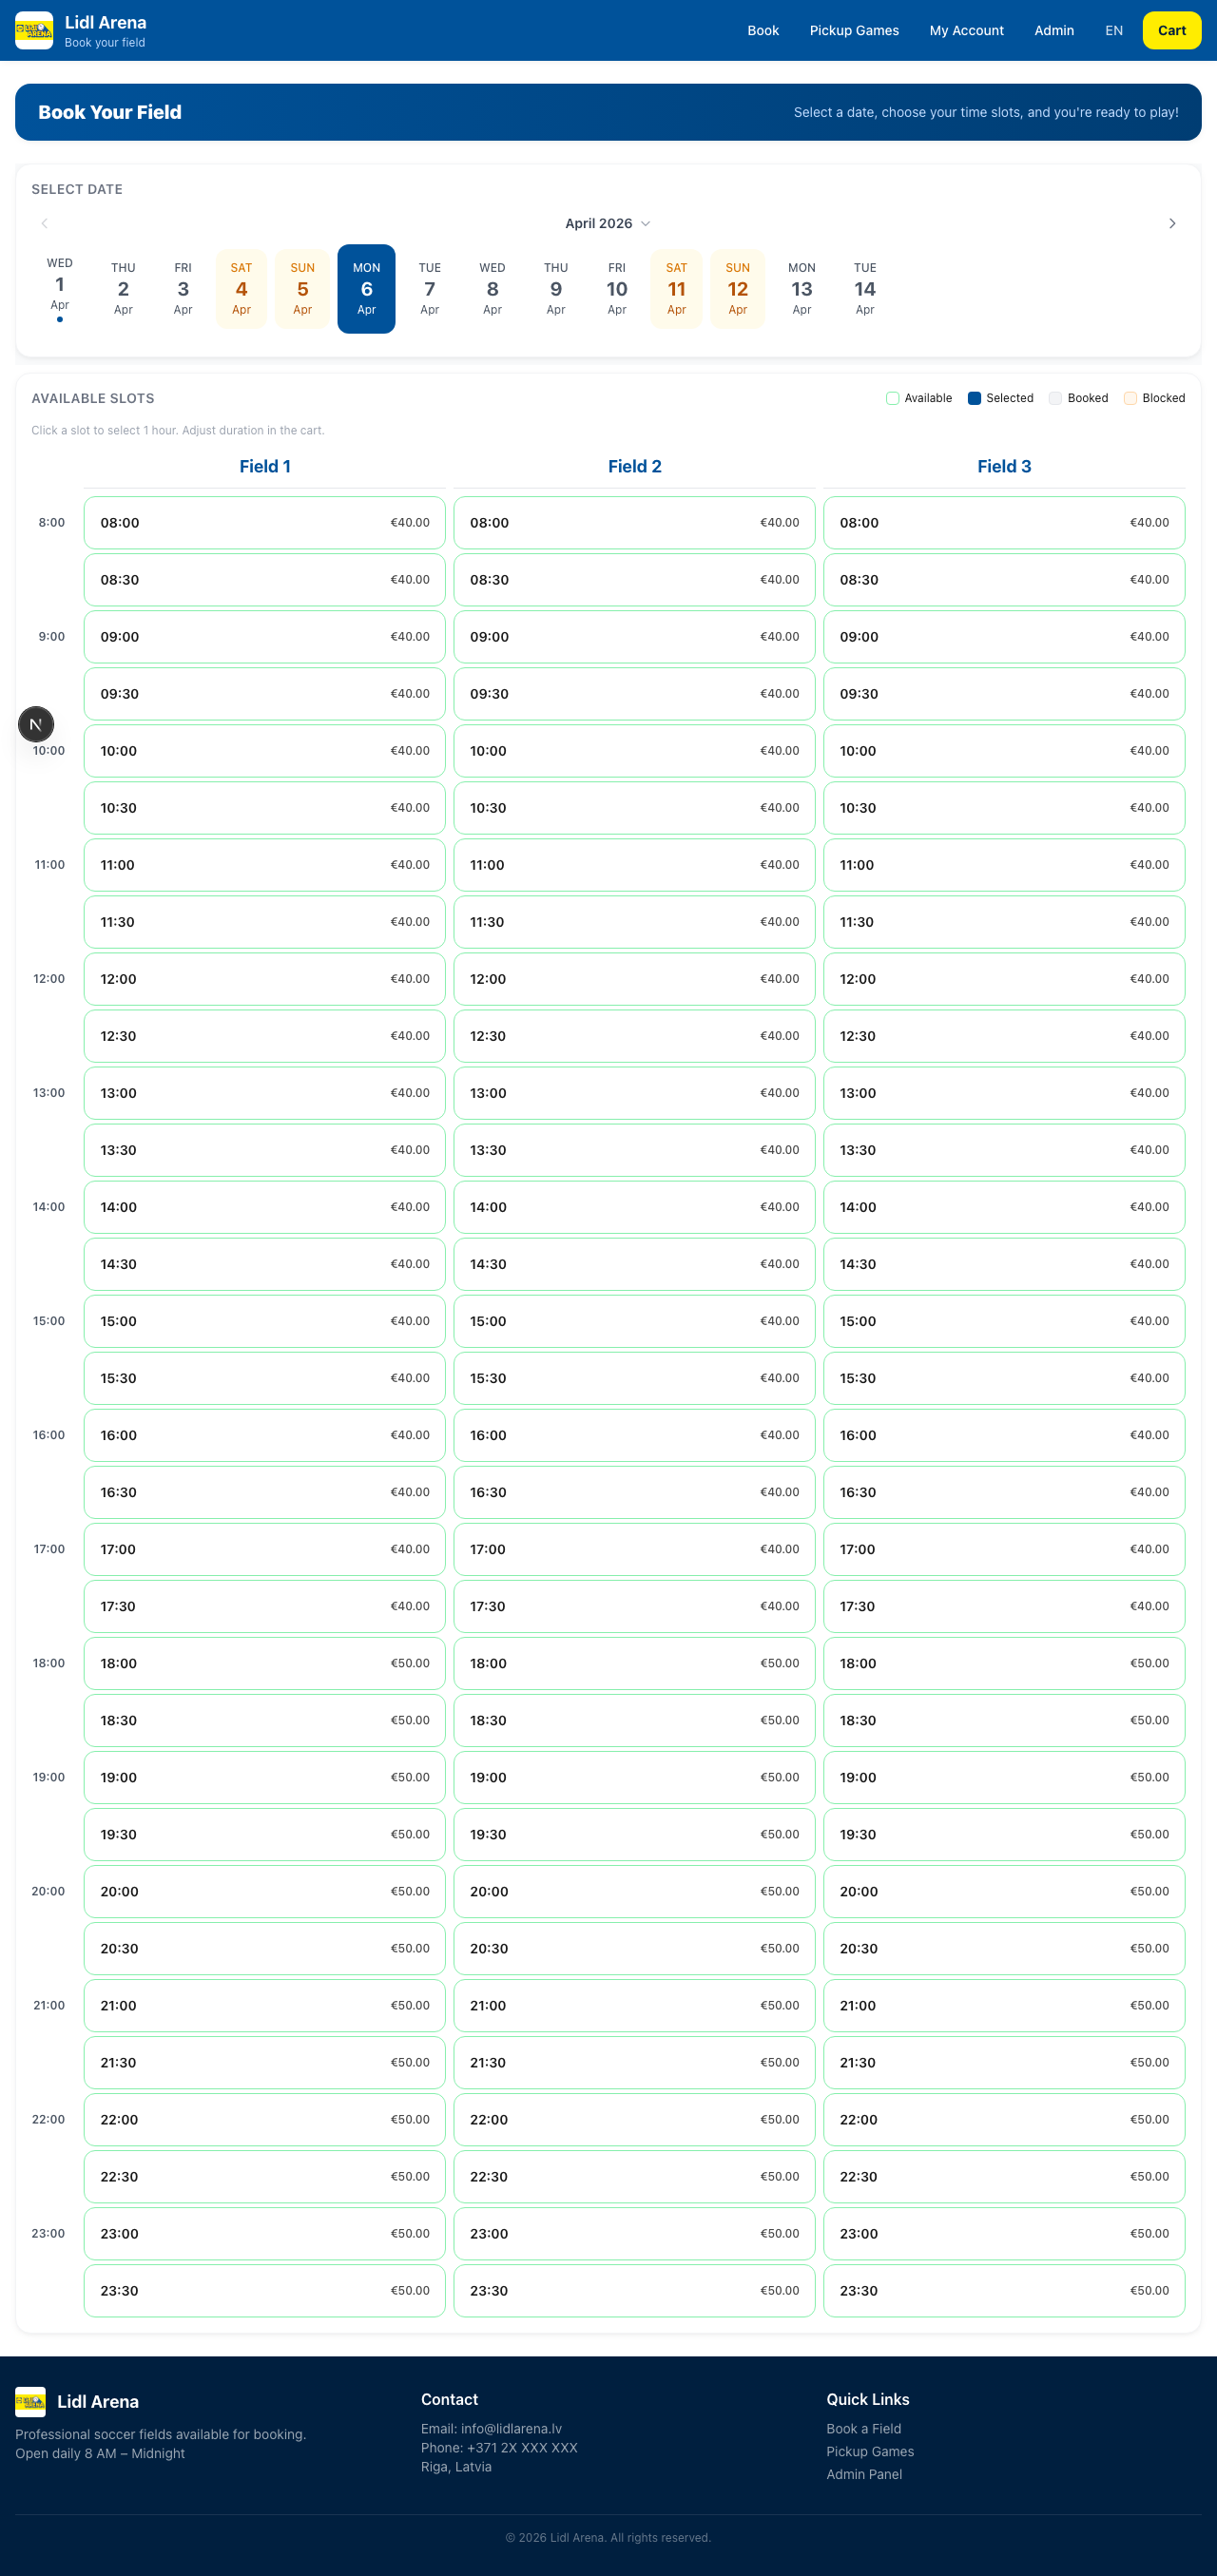Click the Lidl Arena logo in header
The image size is (1217, 2576).
(x=34, y=30)
